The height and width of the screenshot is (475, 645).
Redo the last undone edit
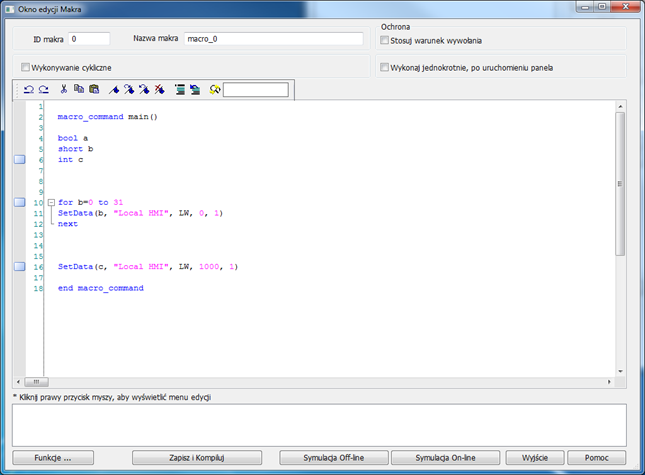pos(44,89)
